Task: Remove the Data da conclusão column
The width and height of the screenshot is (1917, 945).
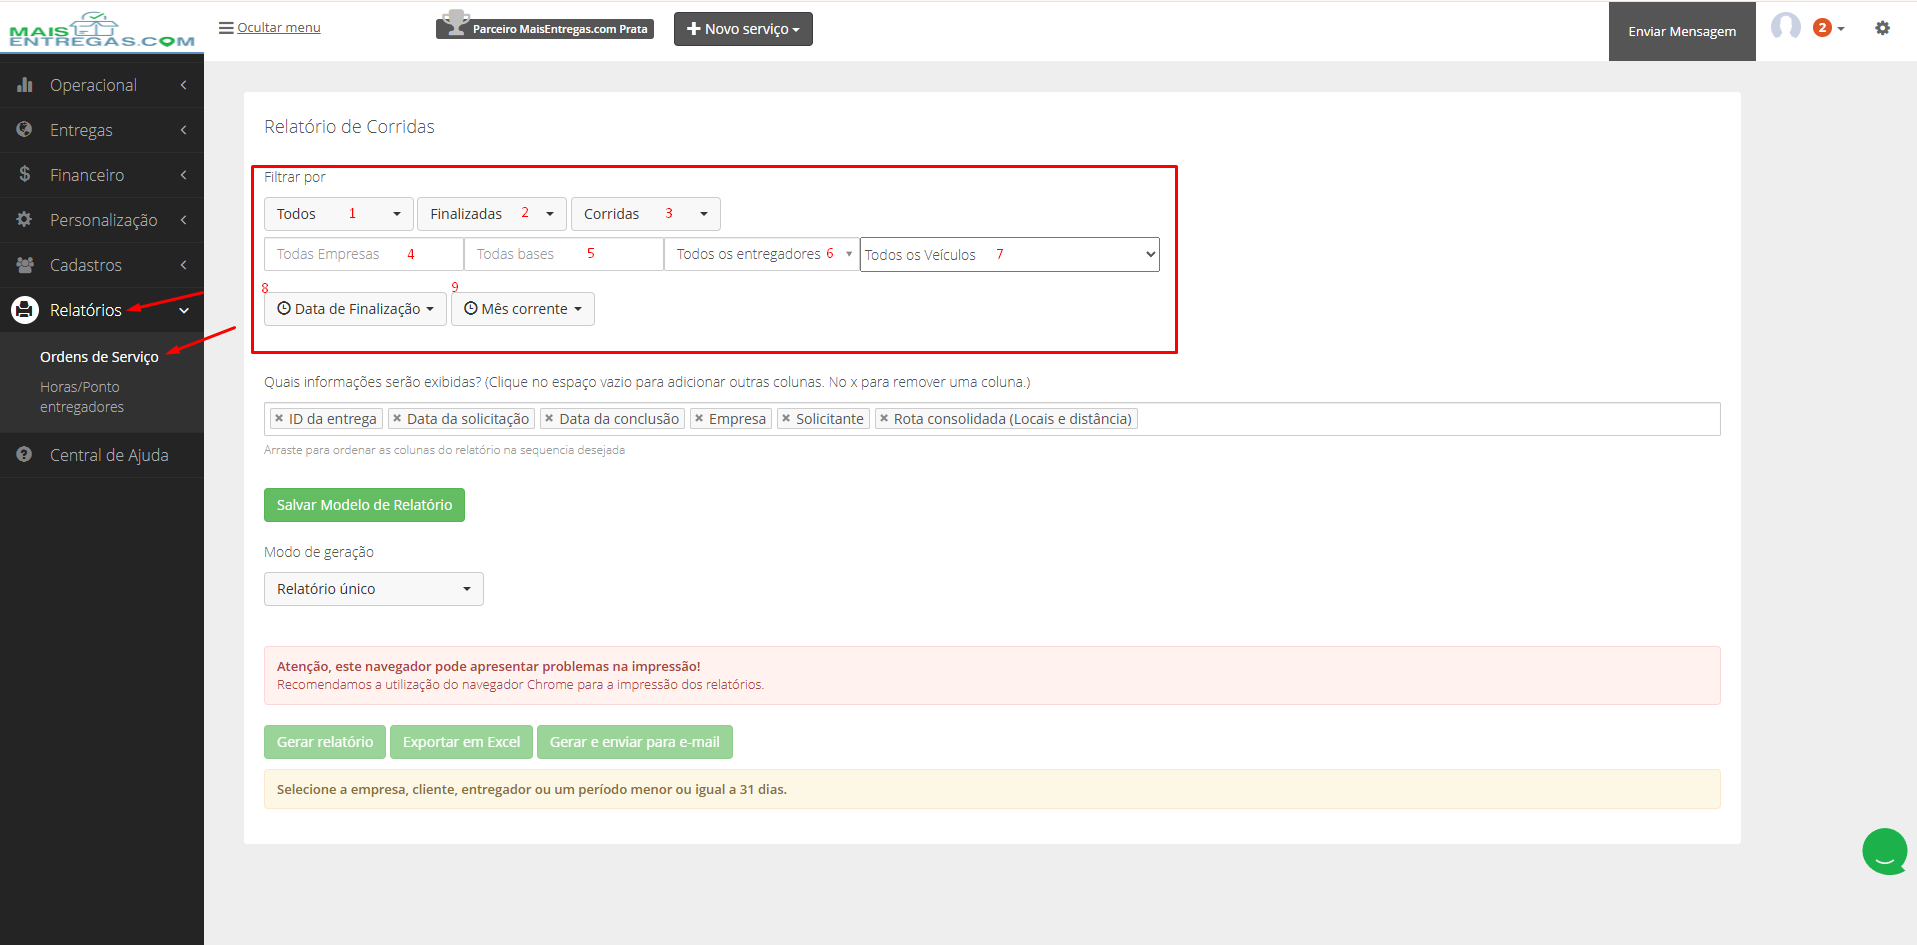Action: point(549,419)
